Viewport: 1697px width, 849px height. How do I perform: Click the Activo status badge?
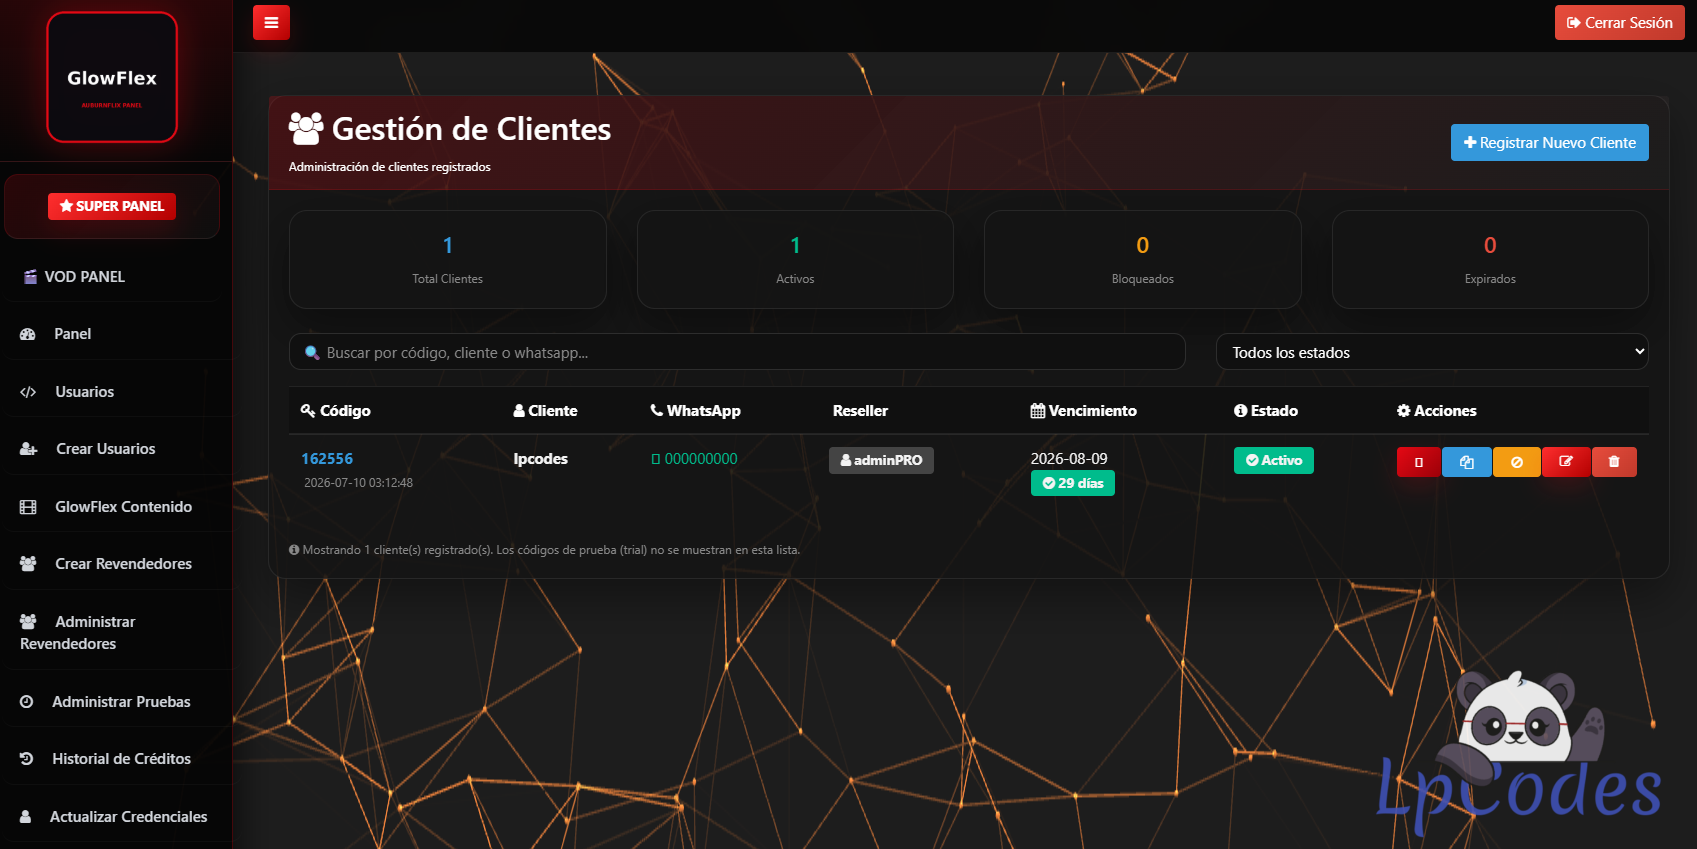(x=1274, y=460)
